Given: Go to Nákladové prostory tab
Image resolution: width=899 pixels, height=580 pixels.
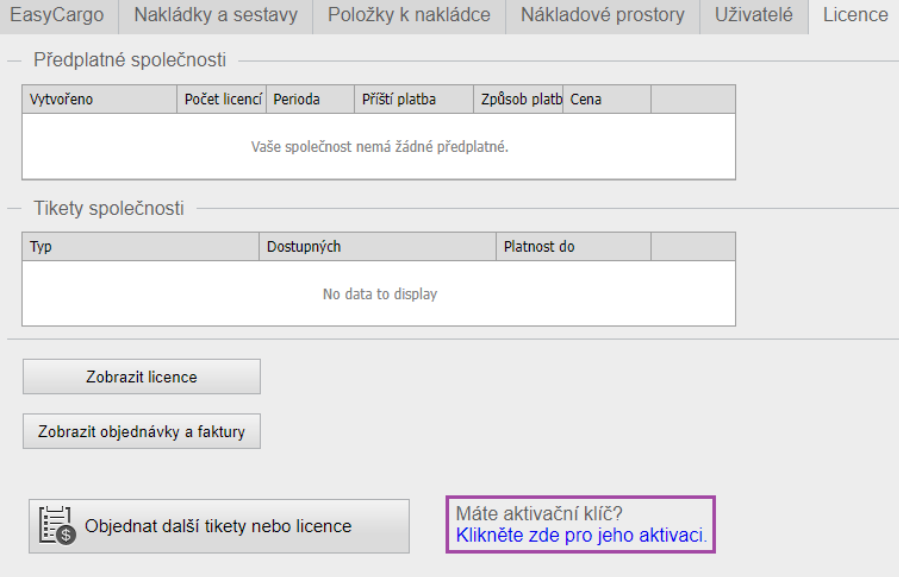Looking at the screenshot, I should tap(602, 16).
